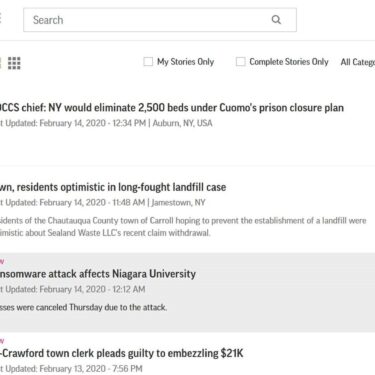The width and height of the screenshot is (375, 375).
Task: Enable the My Stories Only checkbox
Action: (x=148, y=62)
